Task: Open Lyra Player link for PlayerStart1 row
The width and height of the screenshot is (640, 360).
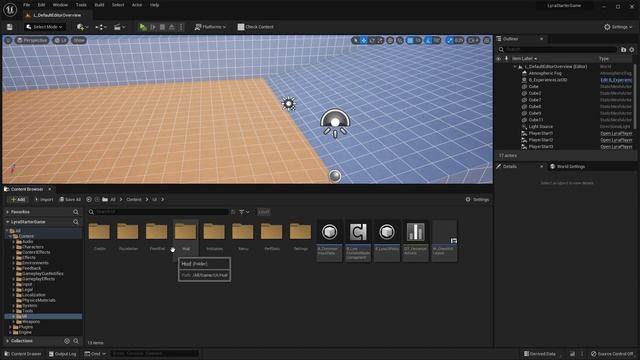Action: 616,133
